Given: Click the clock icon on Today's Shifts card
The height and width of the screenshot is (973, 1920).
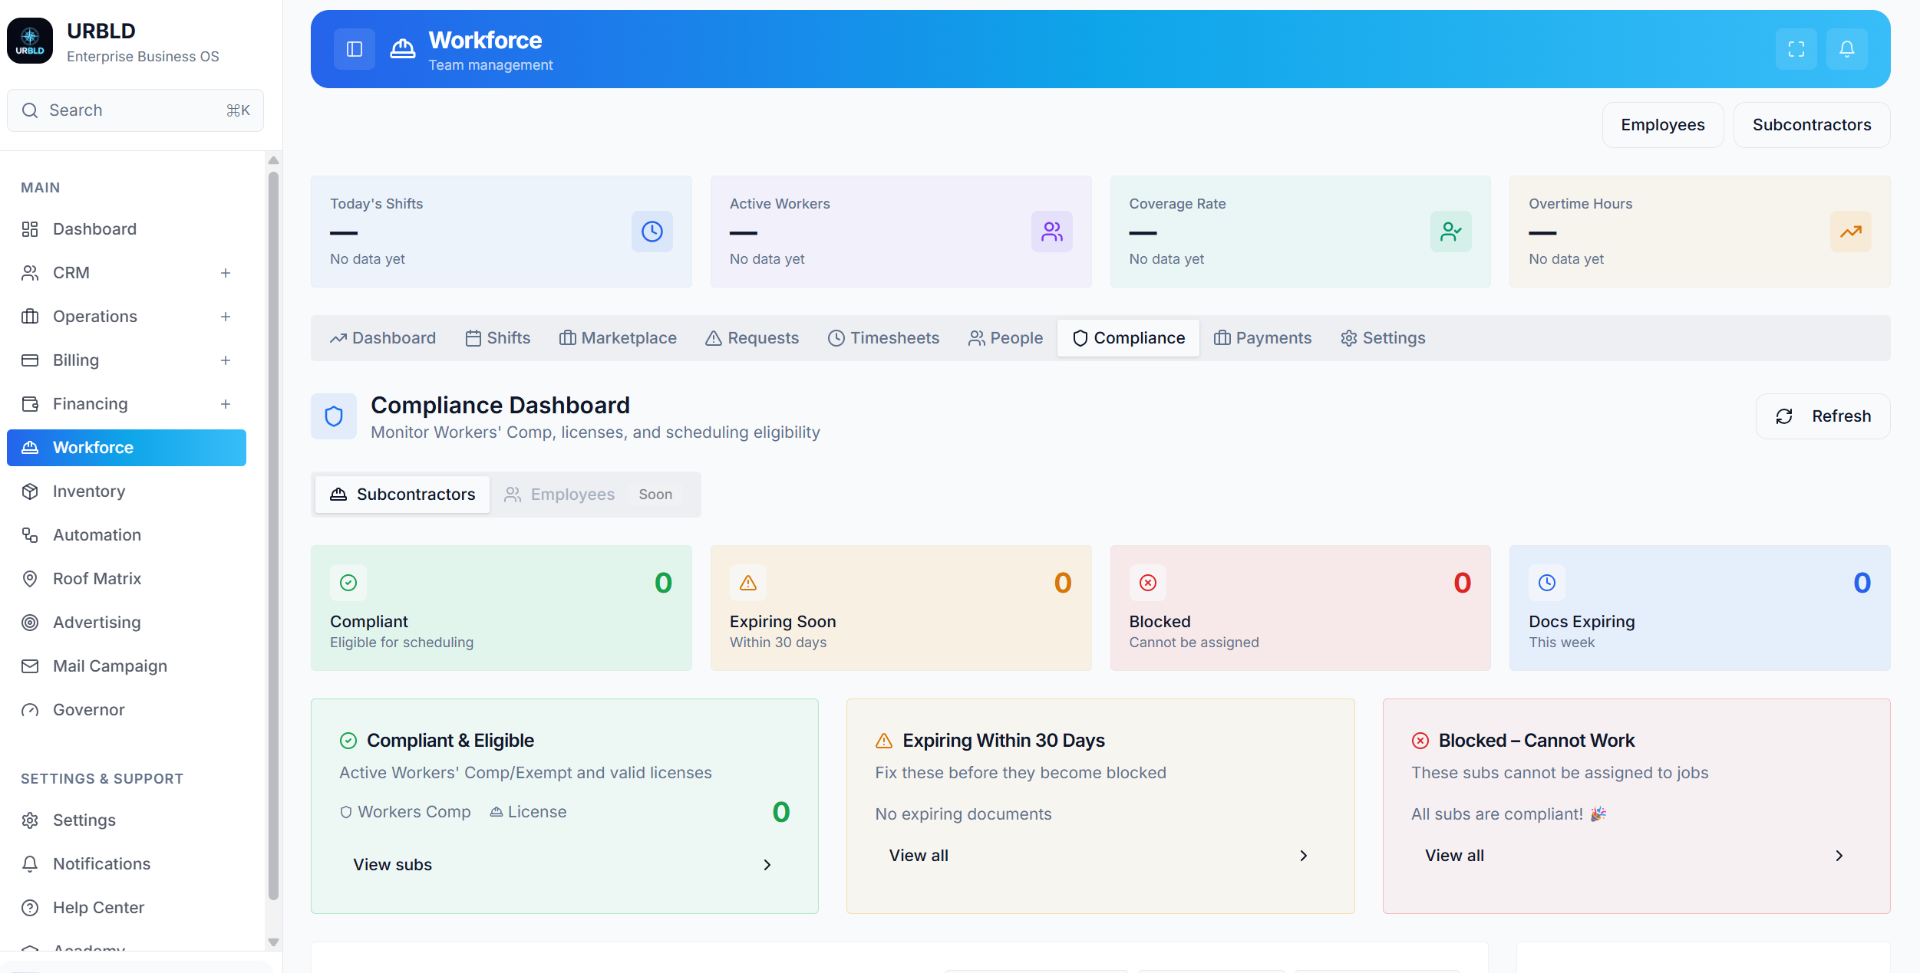Looking at the screenshot, I should tap(652, 231).
